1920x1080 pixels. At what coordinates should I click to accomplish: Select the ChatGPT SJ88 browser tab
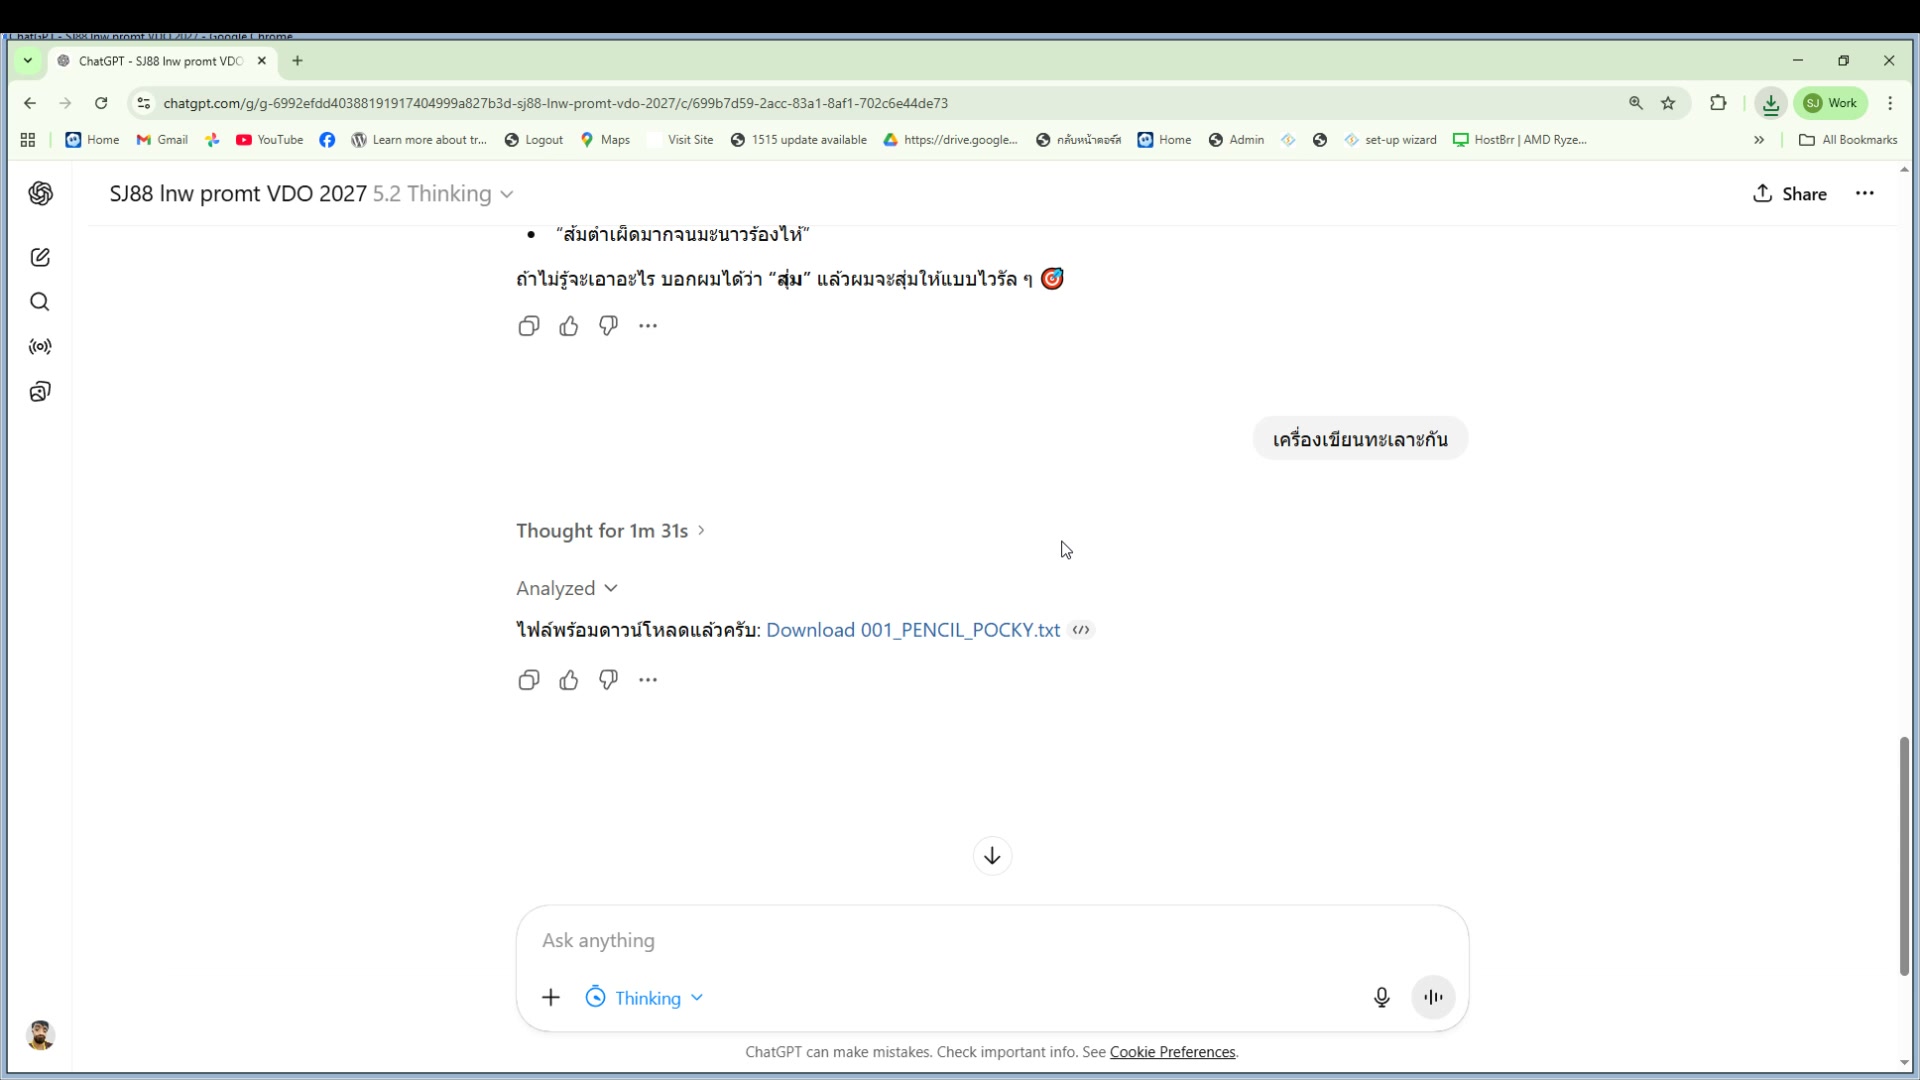160,61
